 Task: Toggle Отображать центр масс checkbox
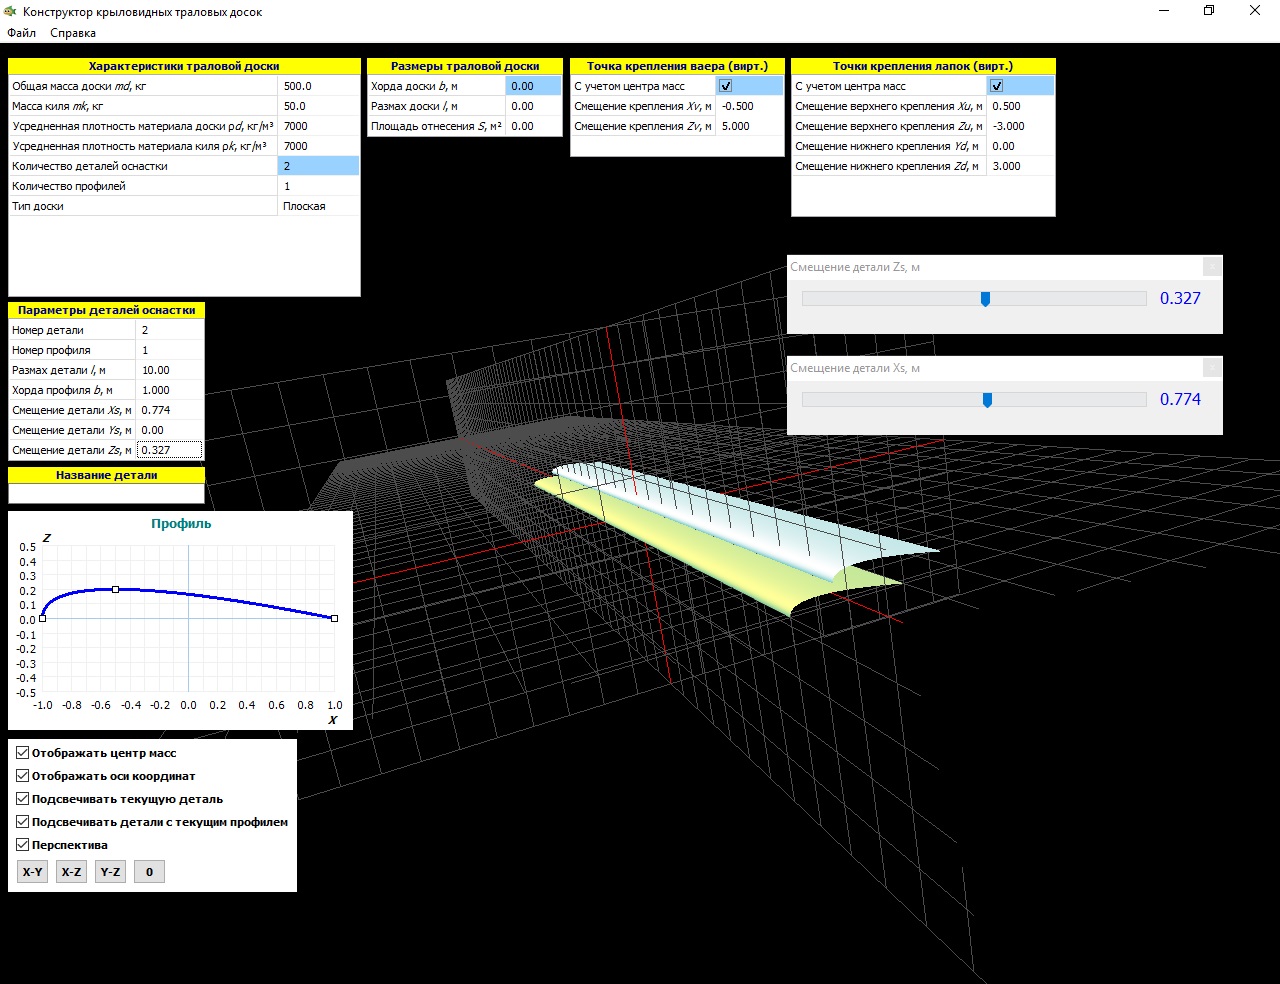(22, 753)
